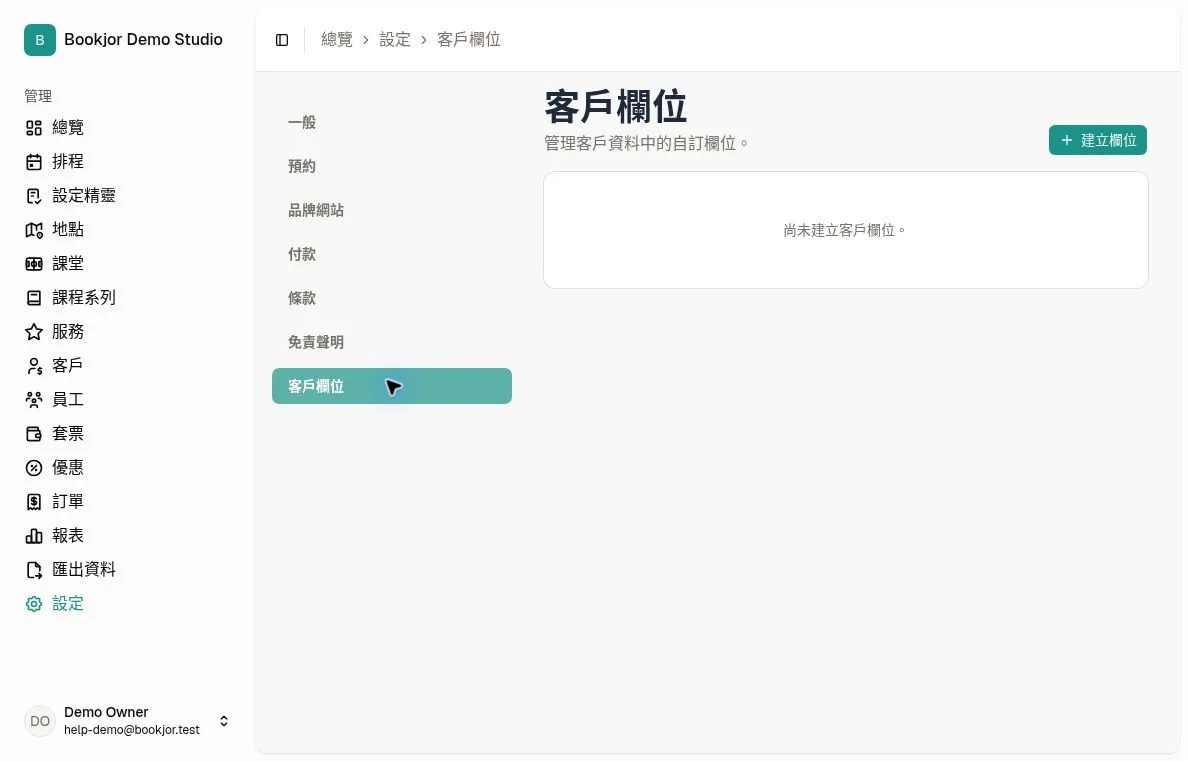This screenshot has height=761, width=1188.
Task: Click help-demo@bookjor.test email text
Action: point(132,730)
